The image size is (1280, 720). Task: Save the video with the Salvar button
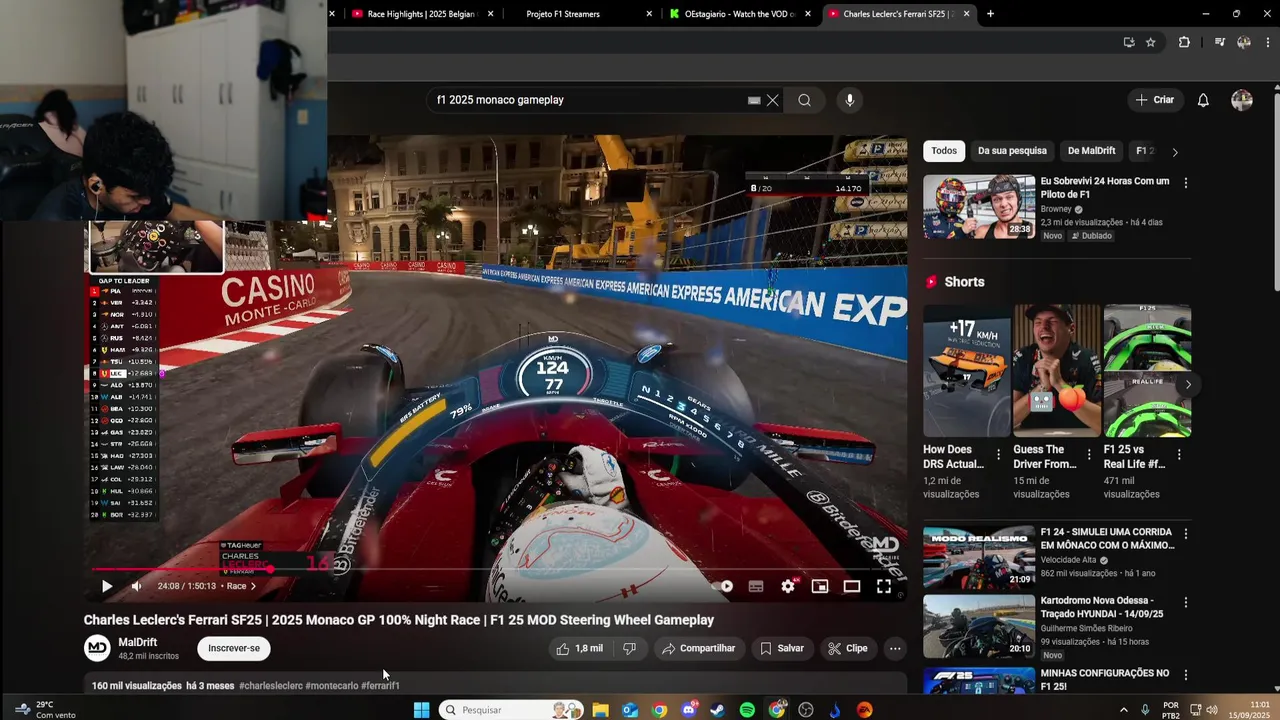click(x=781, y=648)
